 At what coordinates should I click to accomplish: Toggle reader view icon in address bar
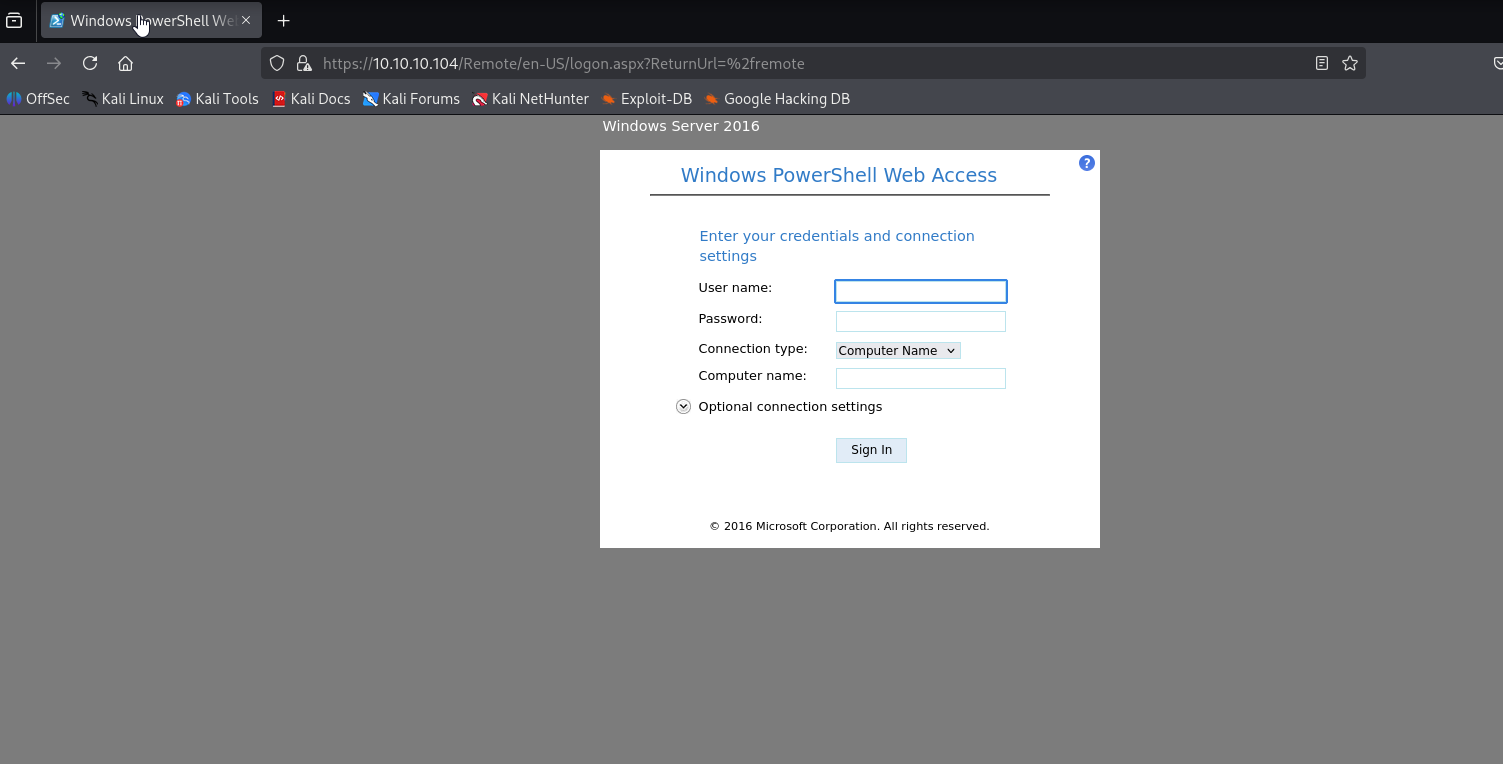click(1322, 63)
